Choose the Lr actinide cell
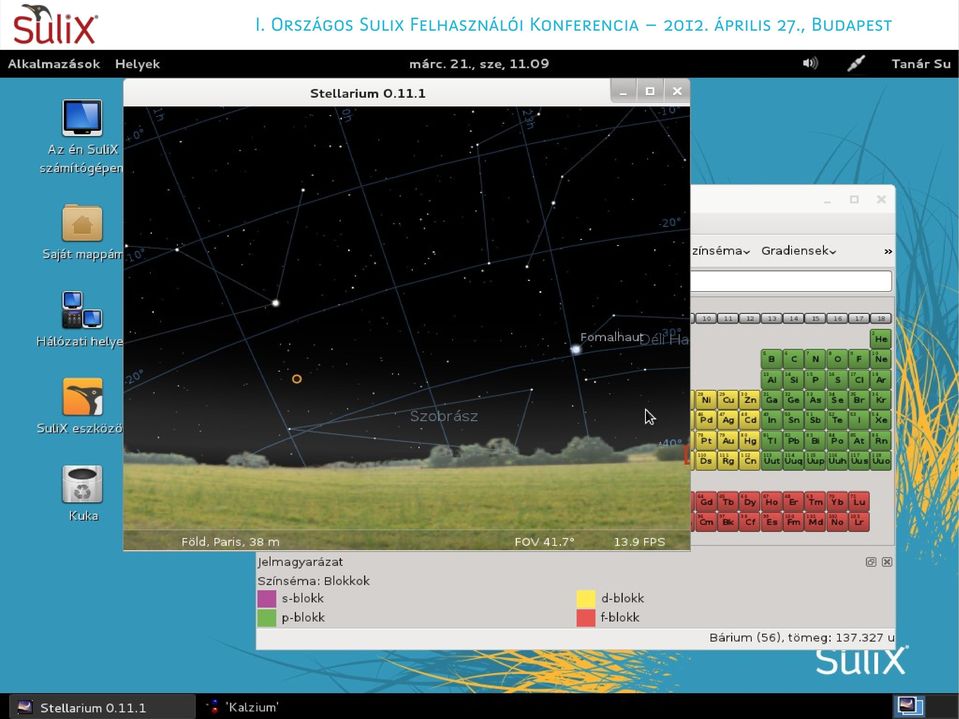This screenshot has height=719, width=959. pos(859,522)
